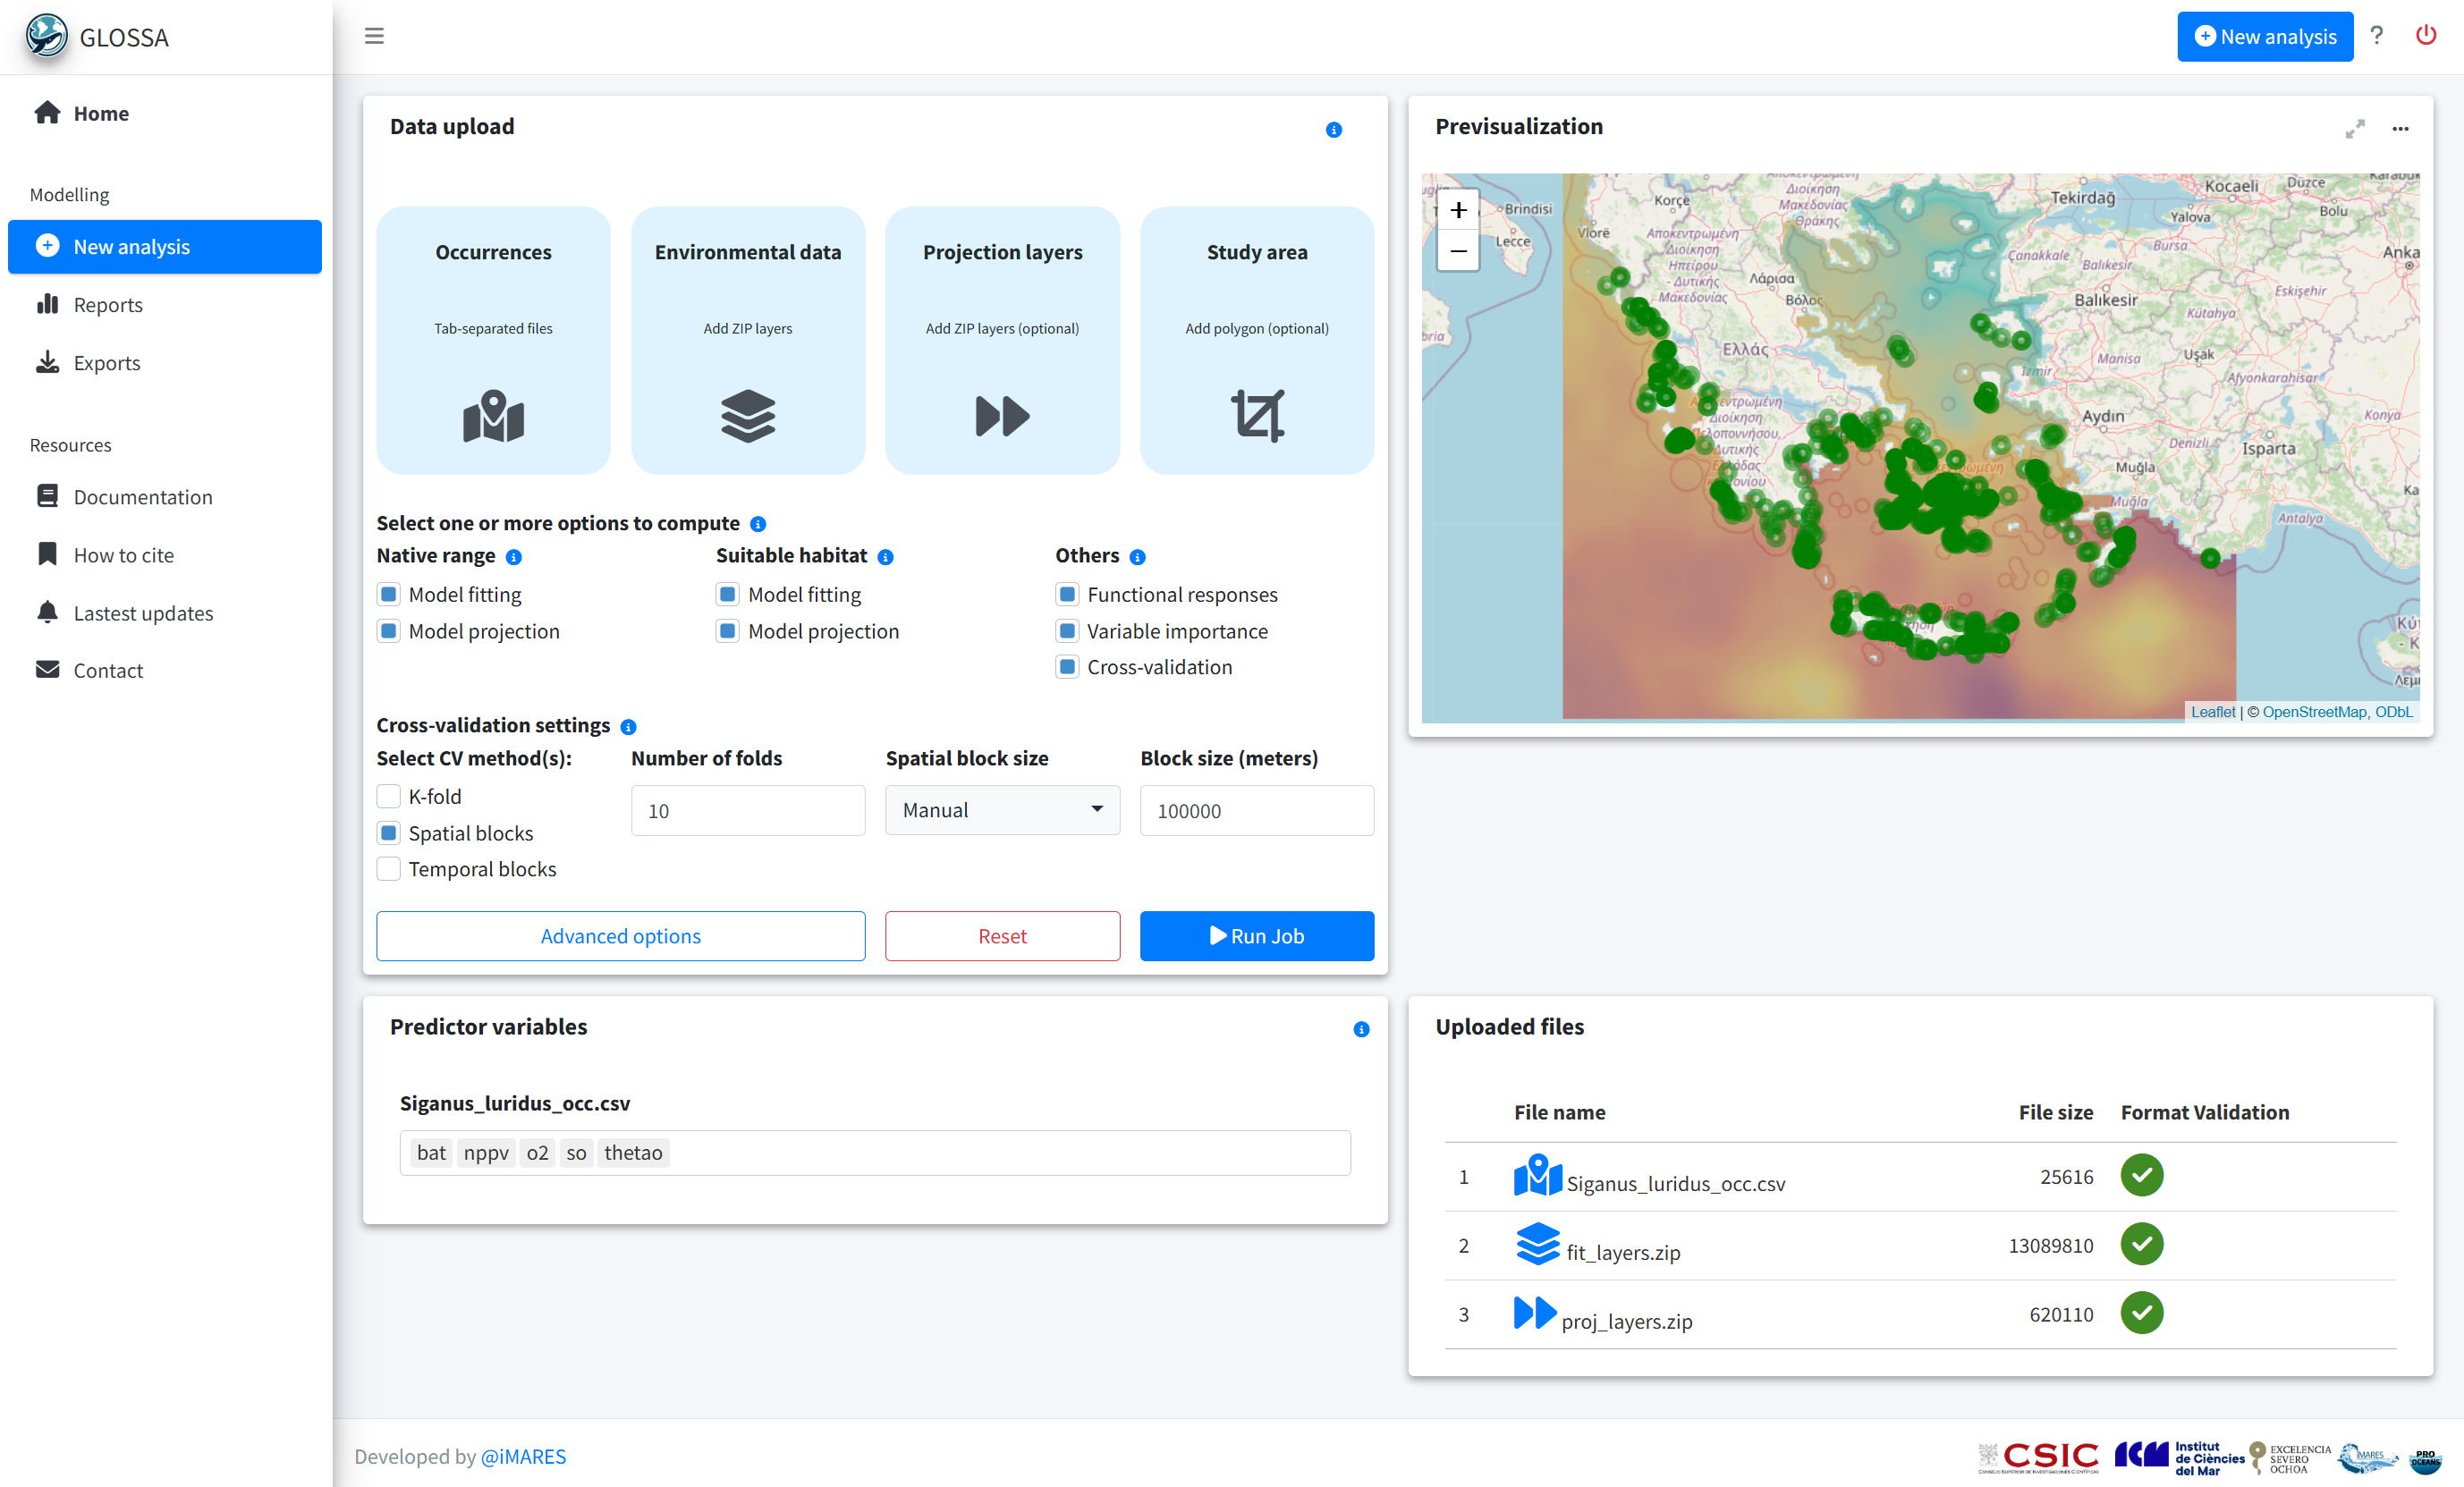
Task: Click the Block size meters field
Action: coord(1257,810)
